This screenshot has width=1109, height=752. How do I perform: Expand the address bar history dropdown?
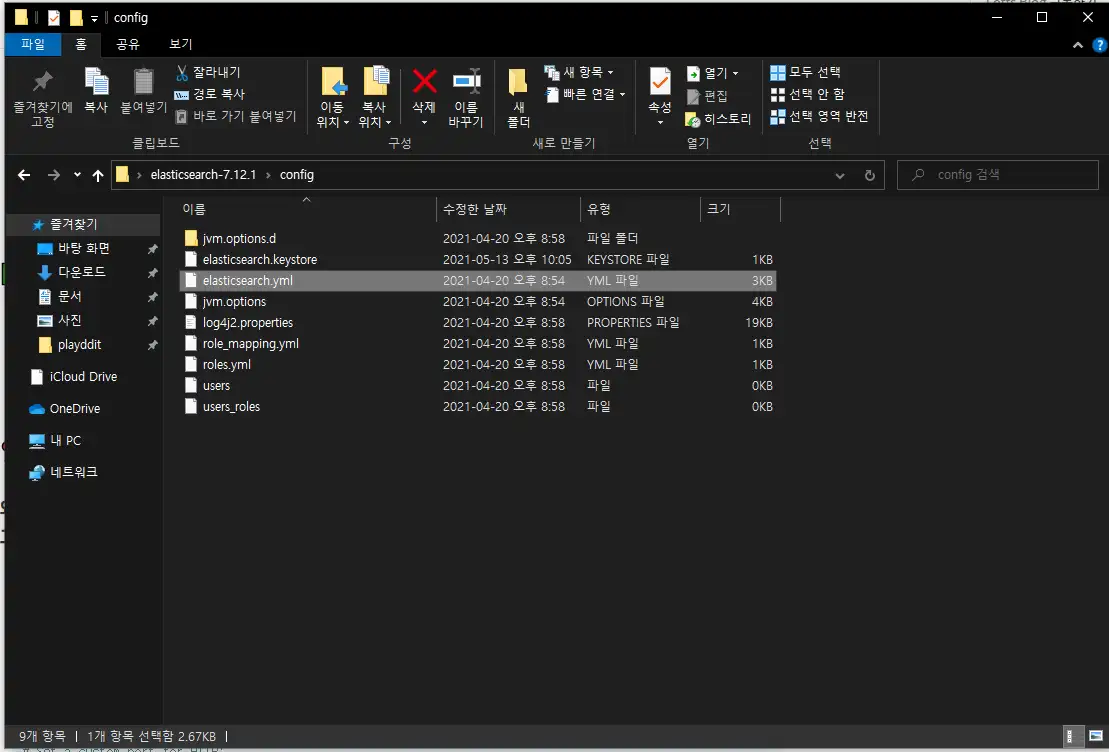click(x=840, y=175)
